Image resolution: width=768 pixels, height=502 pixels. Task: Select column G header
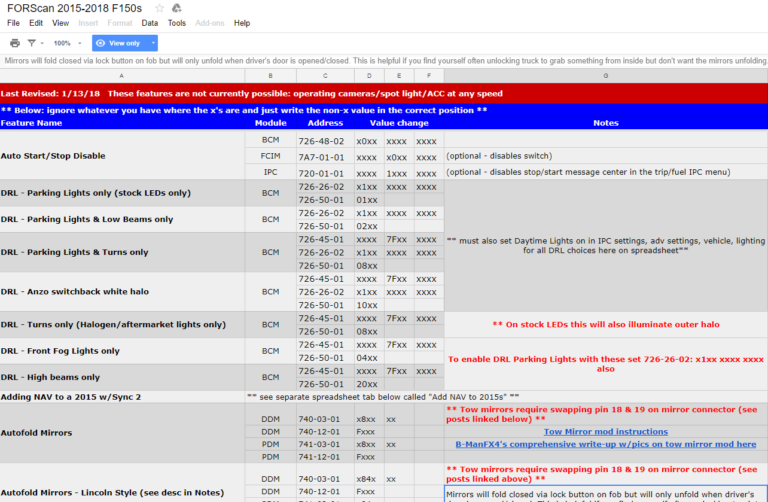(x=606, y=76)
